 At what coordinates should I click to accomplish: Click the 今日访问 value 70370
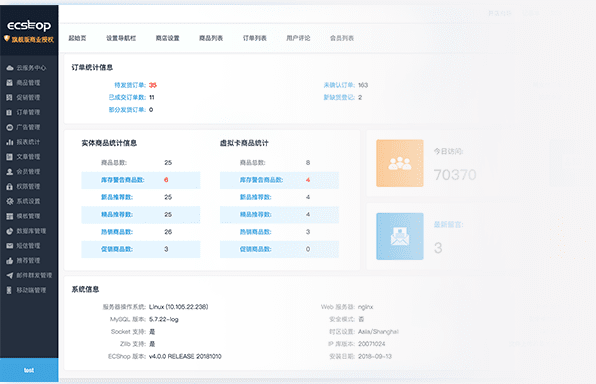[x=455, y=175]
